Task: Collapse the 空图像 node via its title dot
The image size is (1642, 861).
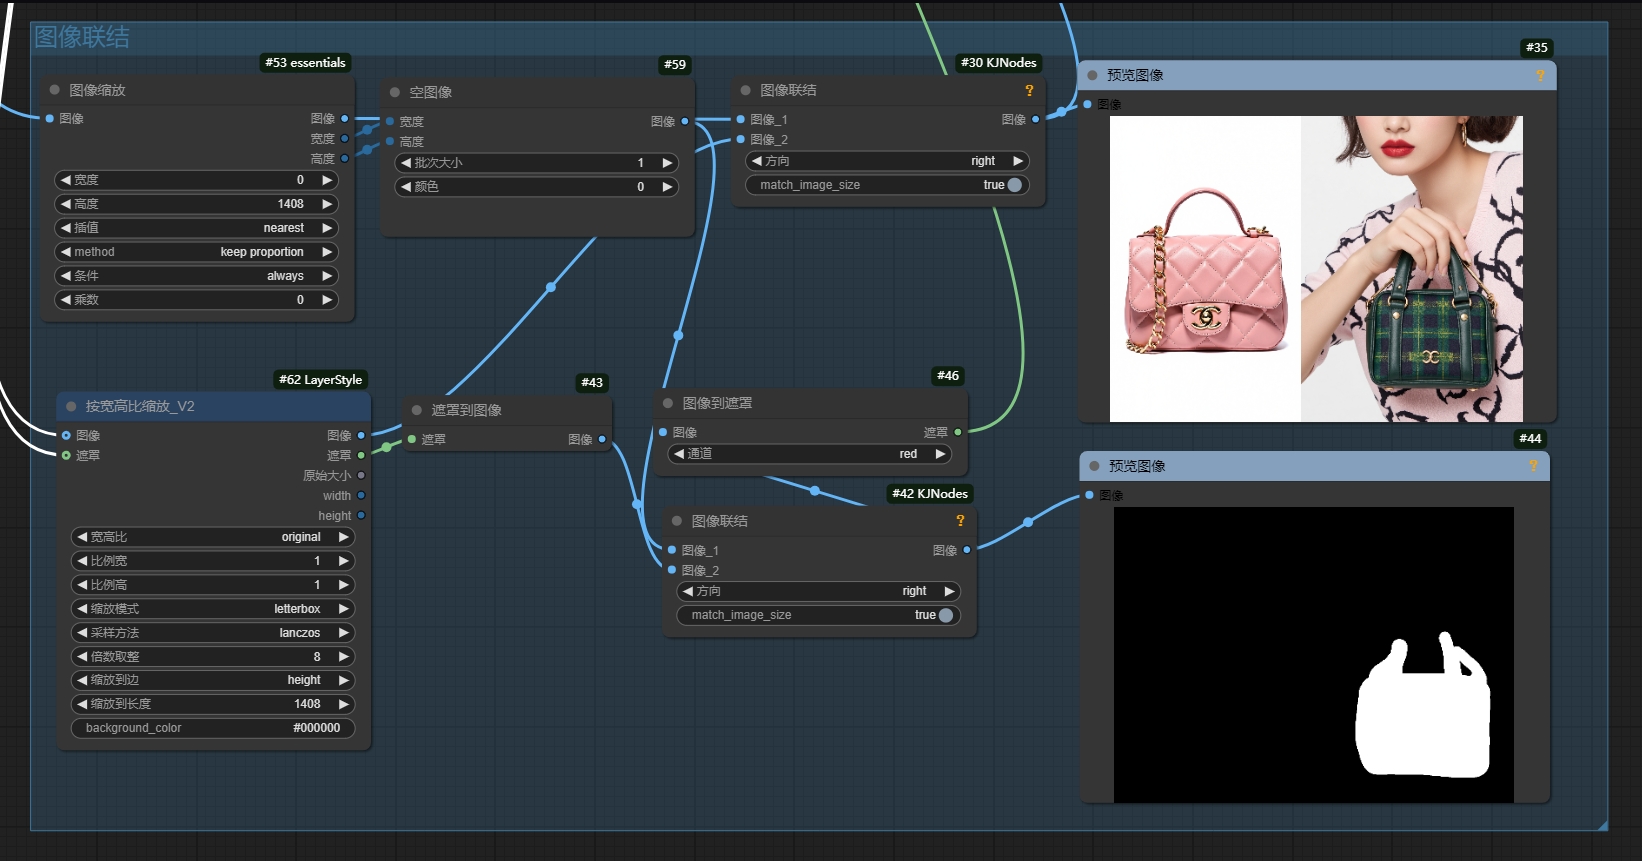Action: (x=395, y=92)
